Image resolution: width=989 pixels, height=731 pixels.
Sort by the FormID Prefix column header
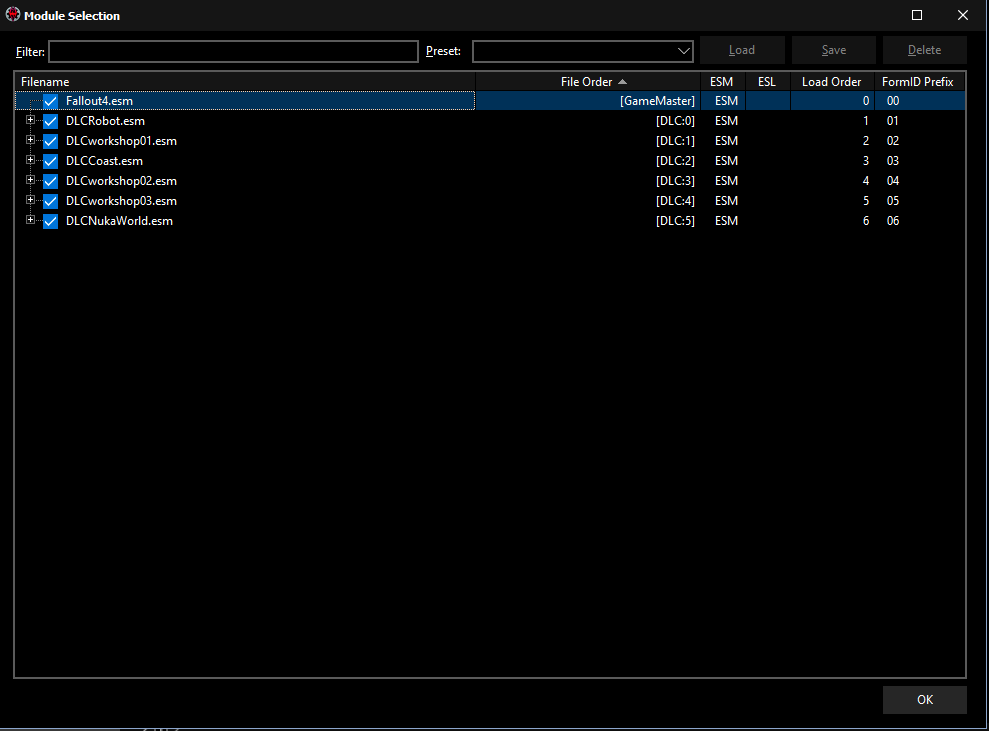[x=920, y=82]
